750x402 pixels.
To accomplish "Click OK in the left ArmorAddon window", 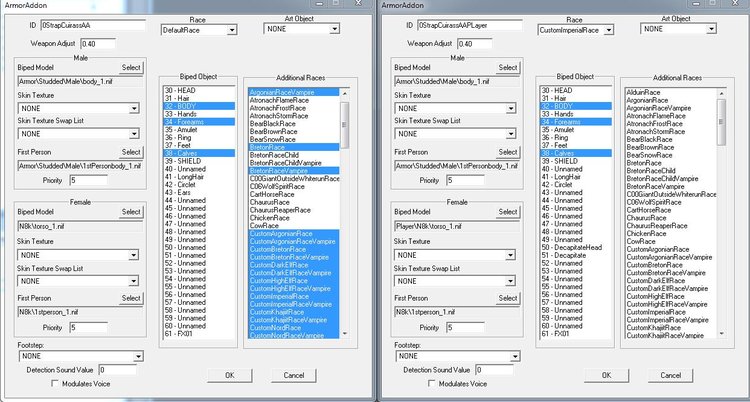I will coord(230,375).
